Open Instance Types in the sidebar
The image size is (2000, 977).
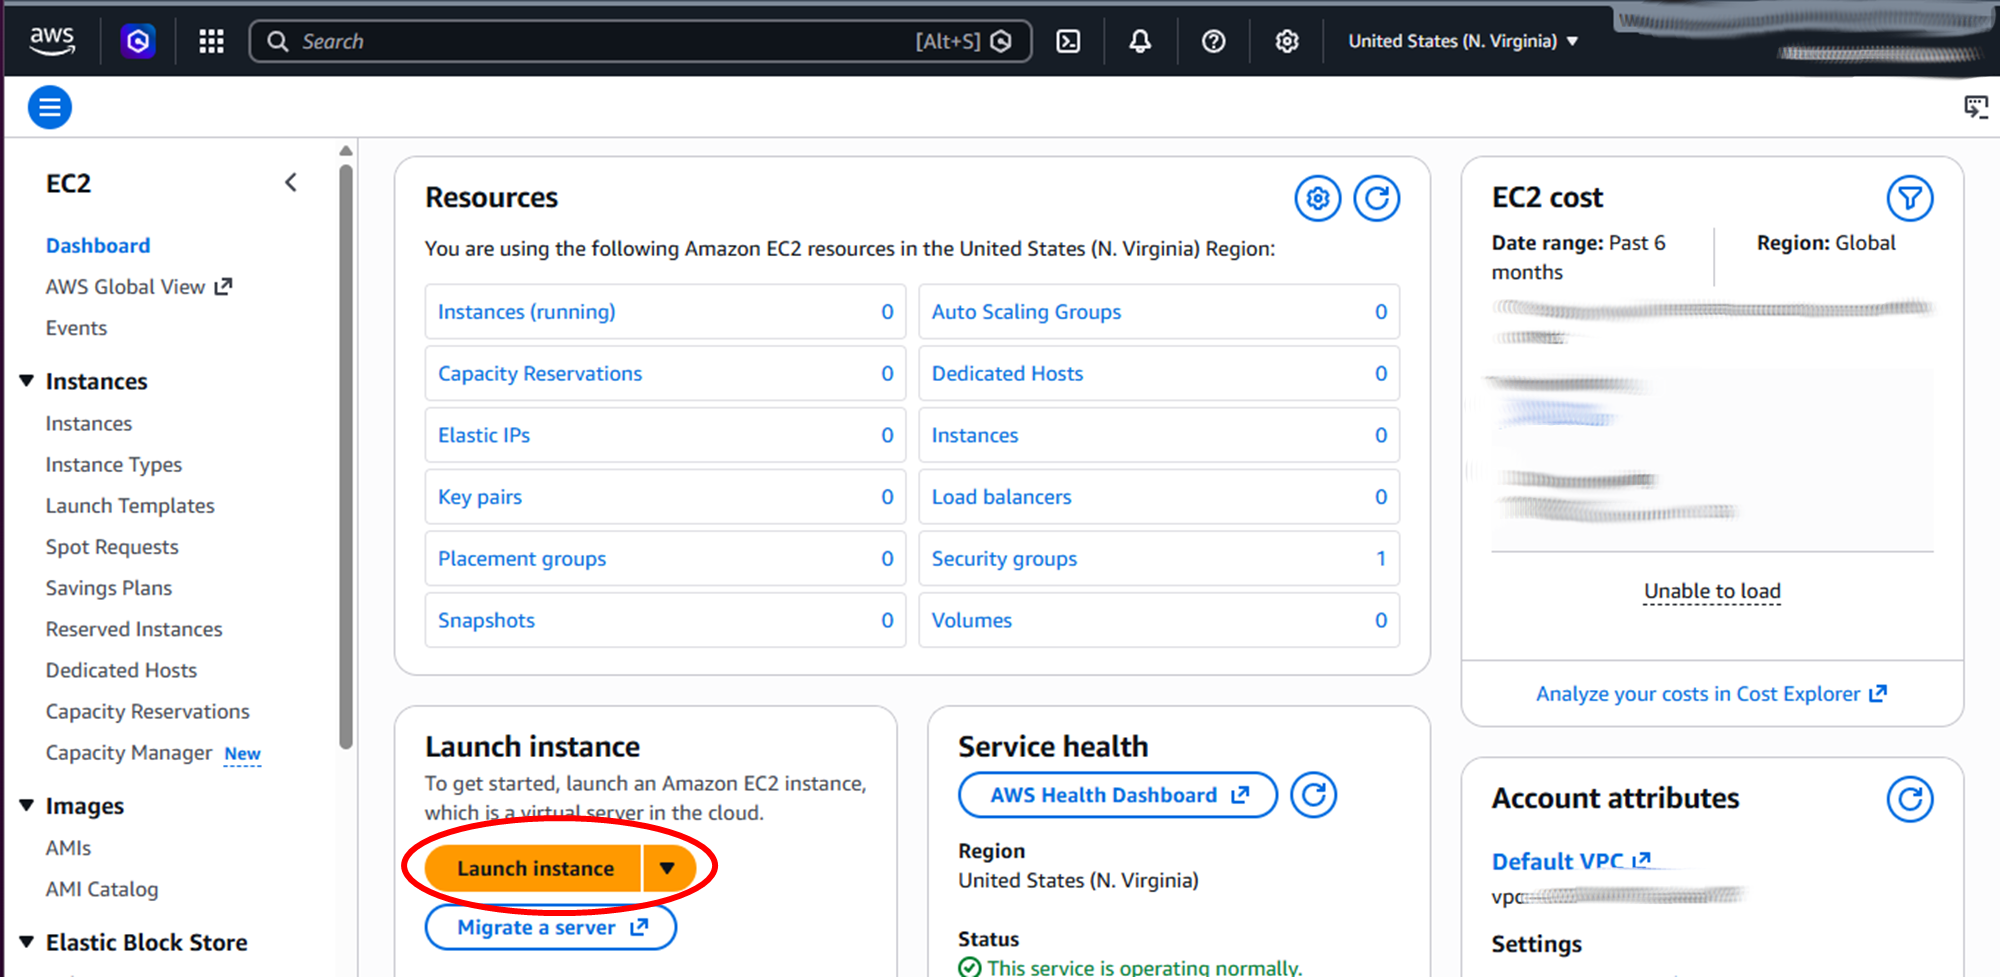tap(114, 465)
